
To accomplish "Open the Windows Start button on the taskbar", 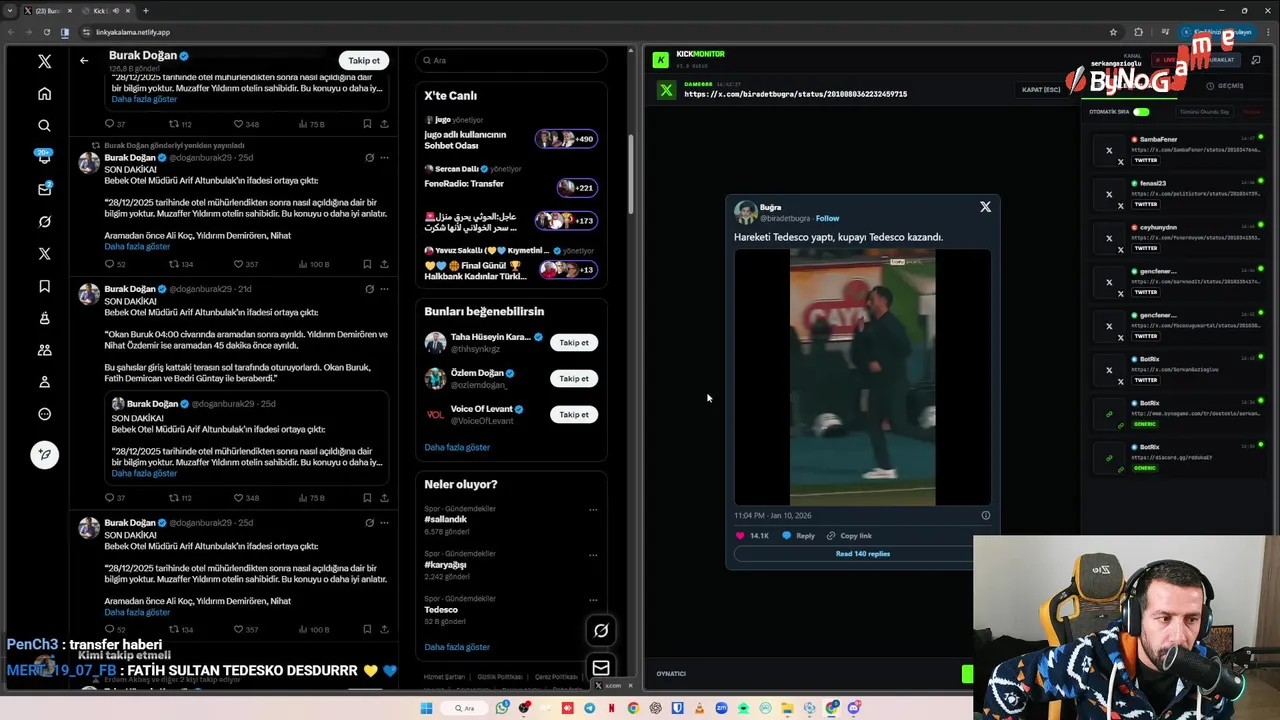I will tap(426, 708).
